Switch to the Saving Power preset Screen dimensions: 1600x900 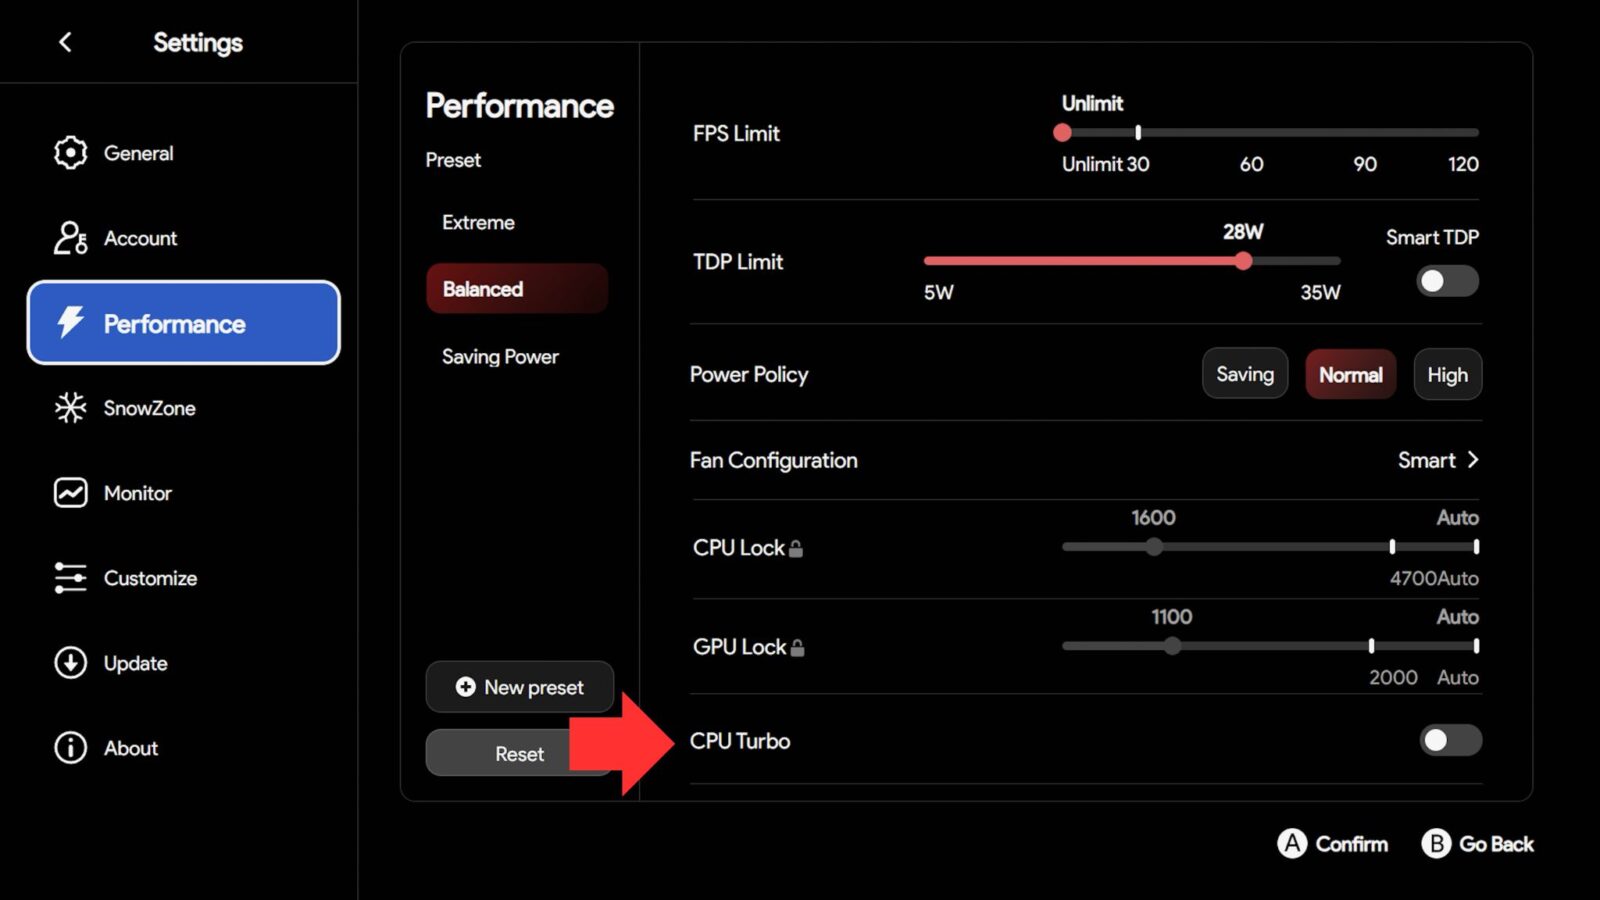[x=500, y=356]
